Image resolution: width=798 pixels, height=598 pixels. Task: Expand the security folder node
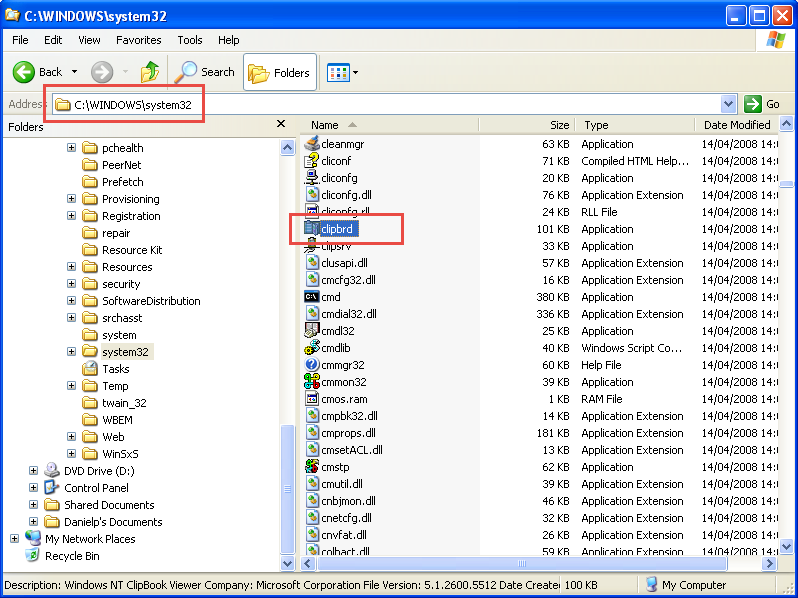[72, 283]
